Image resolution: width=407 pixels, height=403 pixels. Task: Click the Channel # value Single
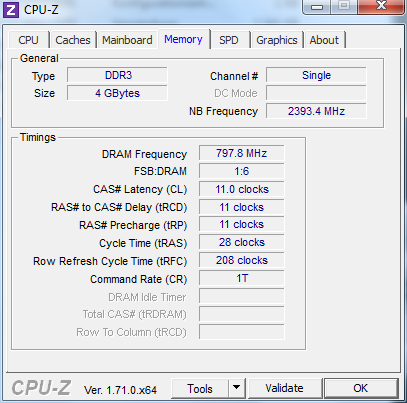click(x=316, y=75)
